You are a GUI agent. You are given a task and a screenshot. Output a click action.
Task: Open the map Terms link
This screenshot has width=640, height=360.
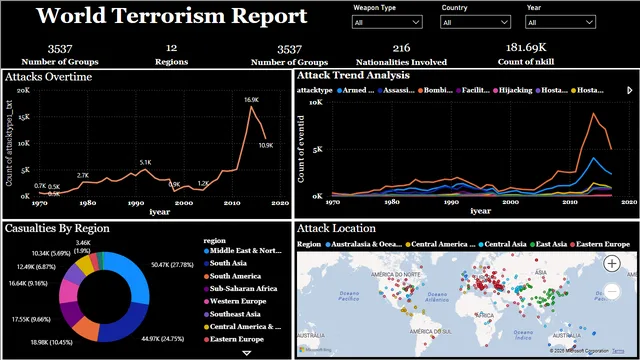coord(618,351)
